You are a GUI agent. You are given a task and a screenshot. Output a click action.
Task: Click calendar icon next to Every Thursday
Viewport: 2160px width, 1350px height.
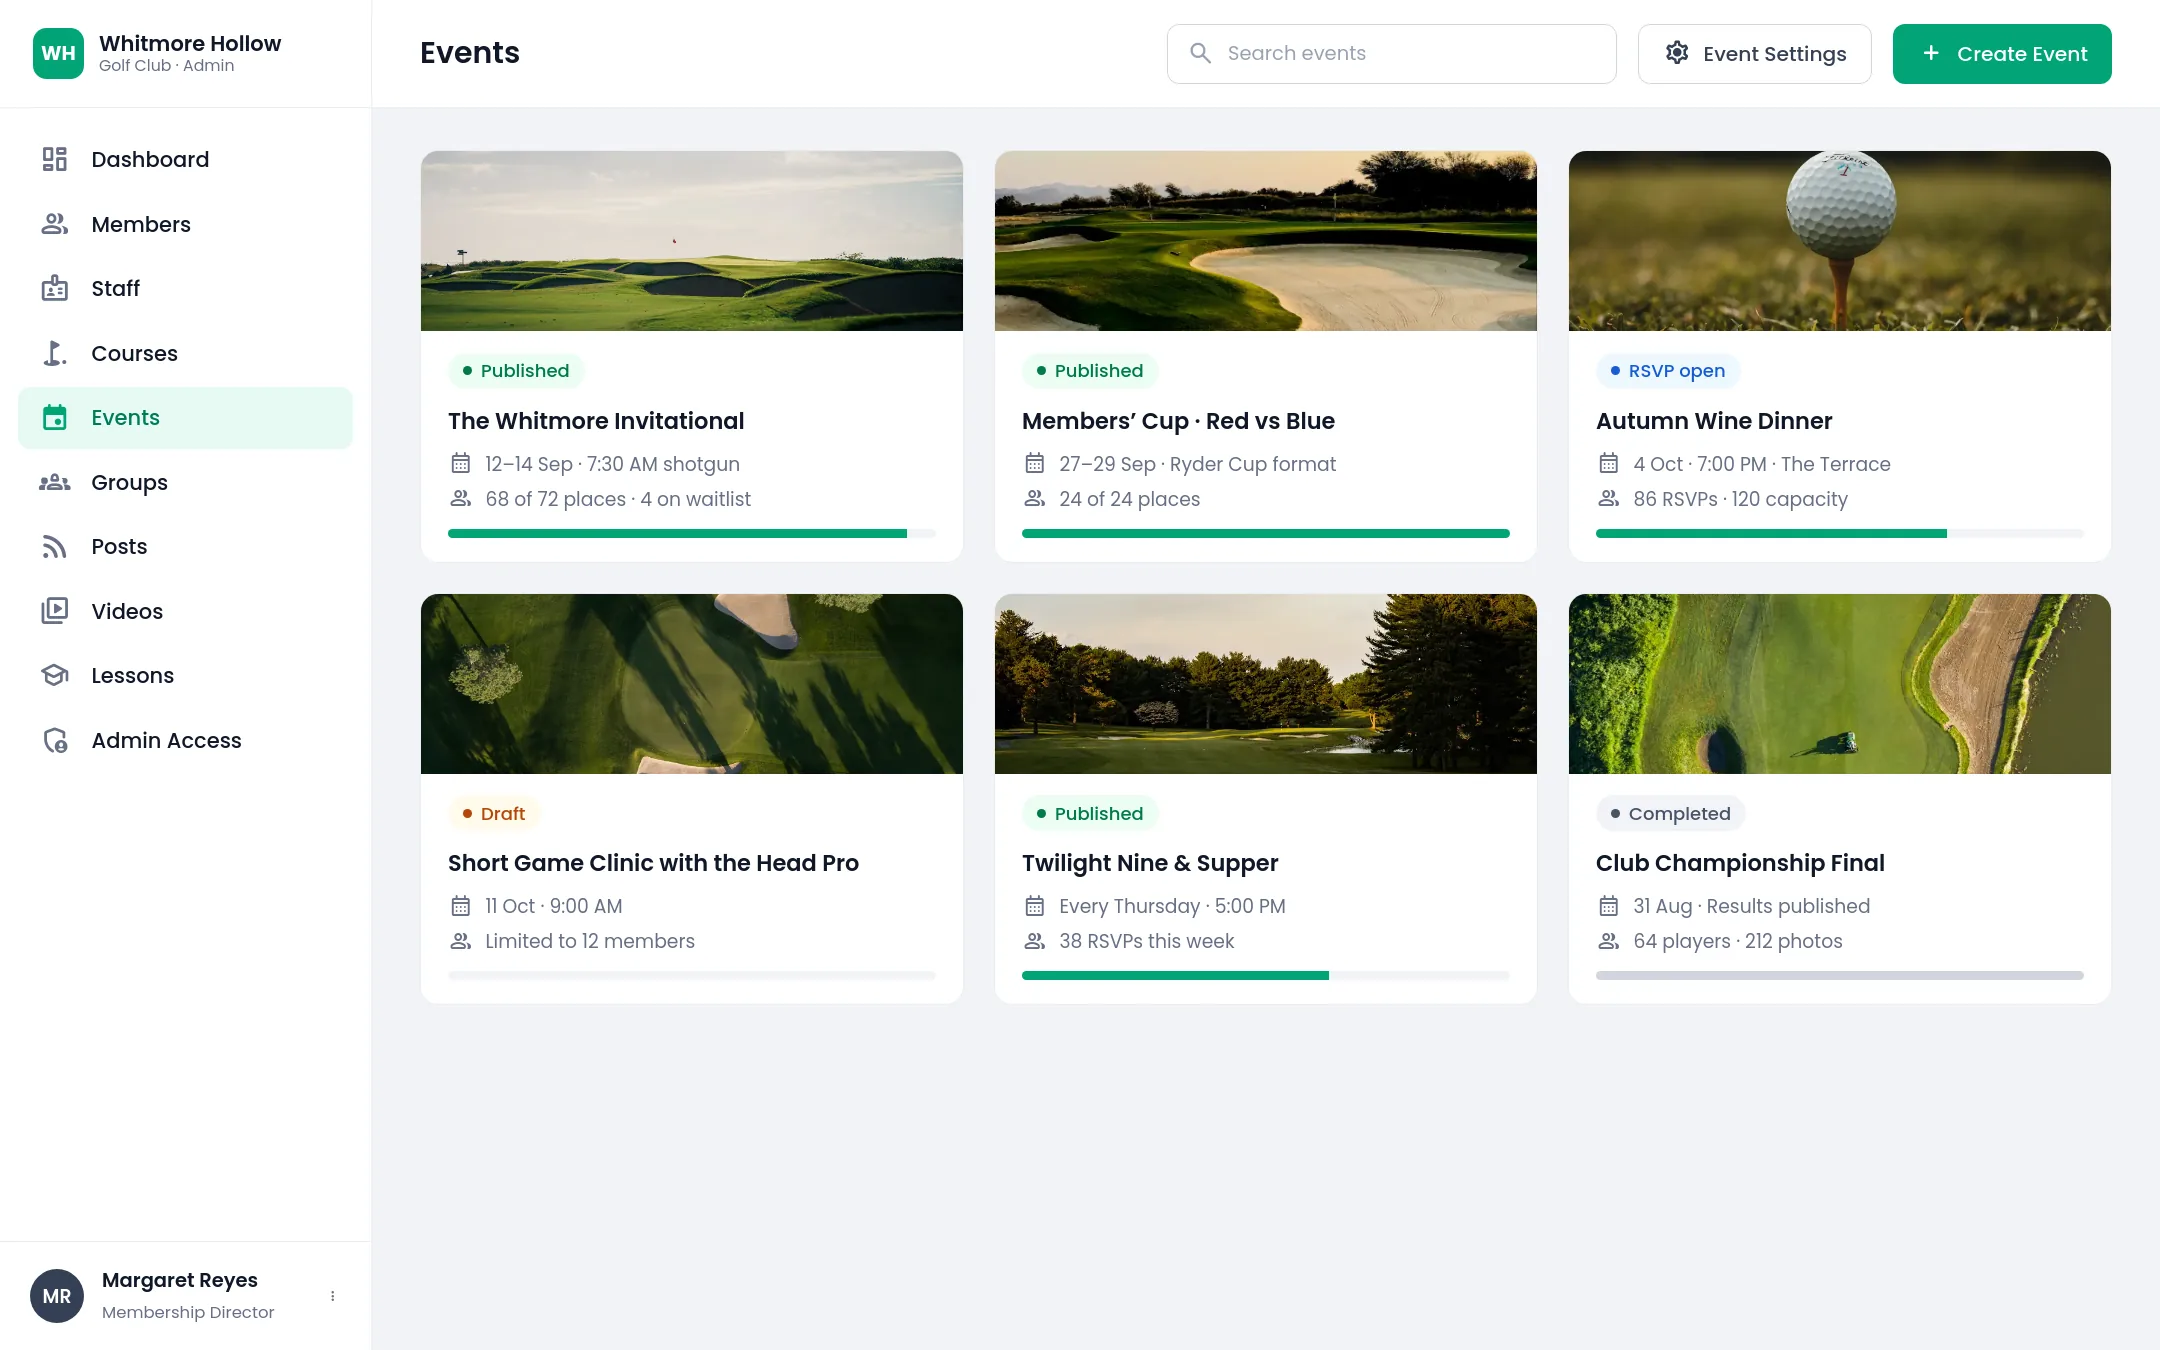click(1035, 906)
